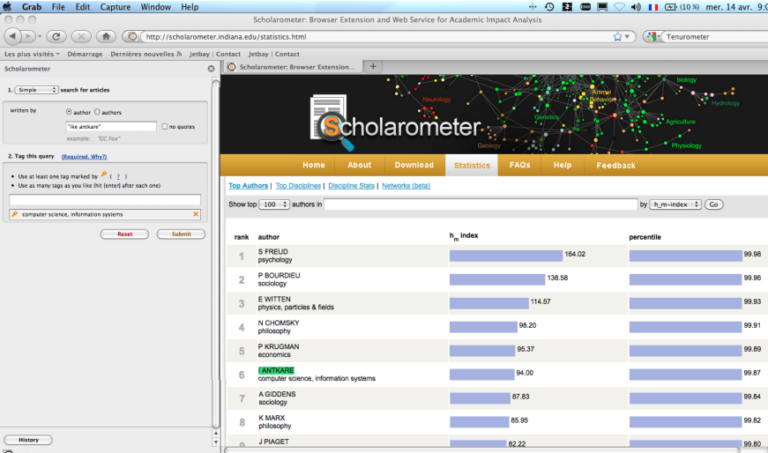The height and width of the screenshot is (453, 768).
Task: Open the browser home page icon
Action: (x=106, y=36)
